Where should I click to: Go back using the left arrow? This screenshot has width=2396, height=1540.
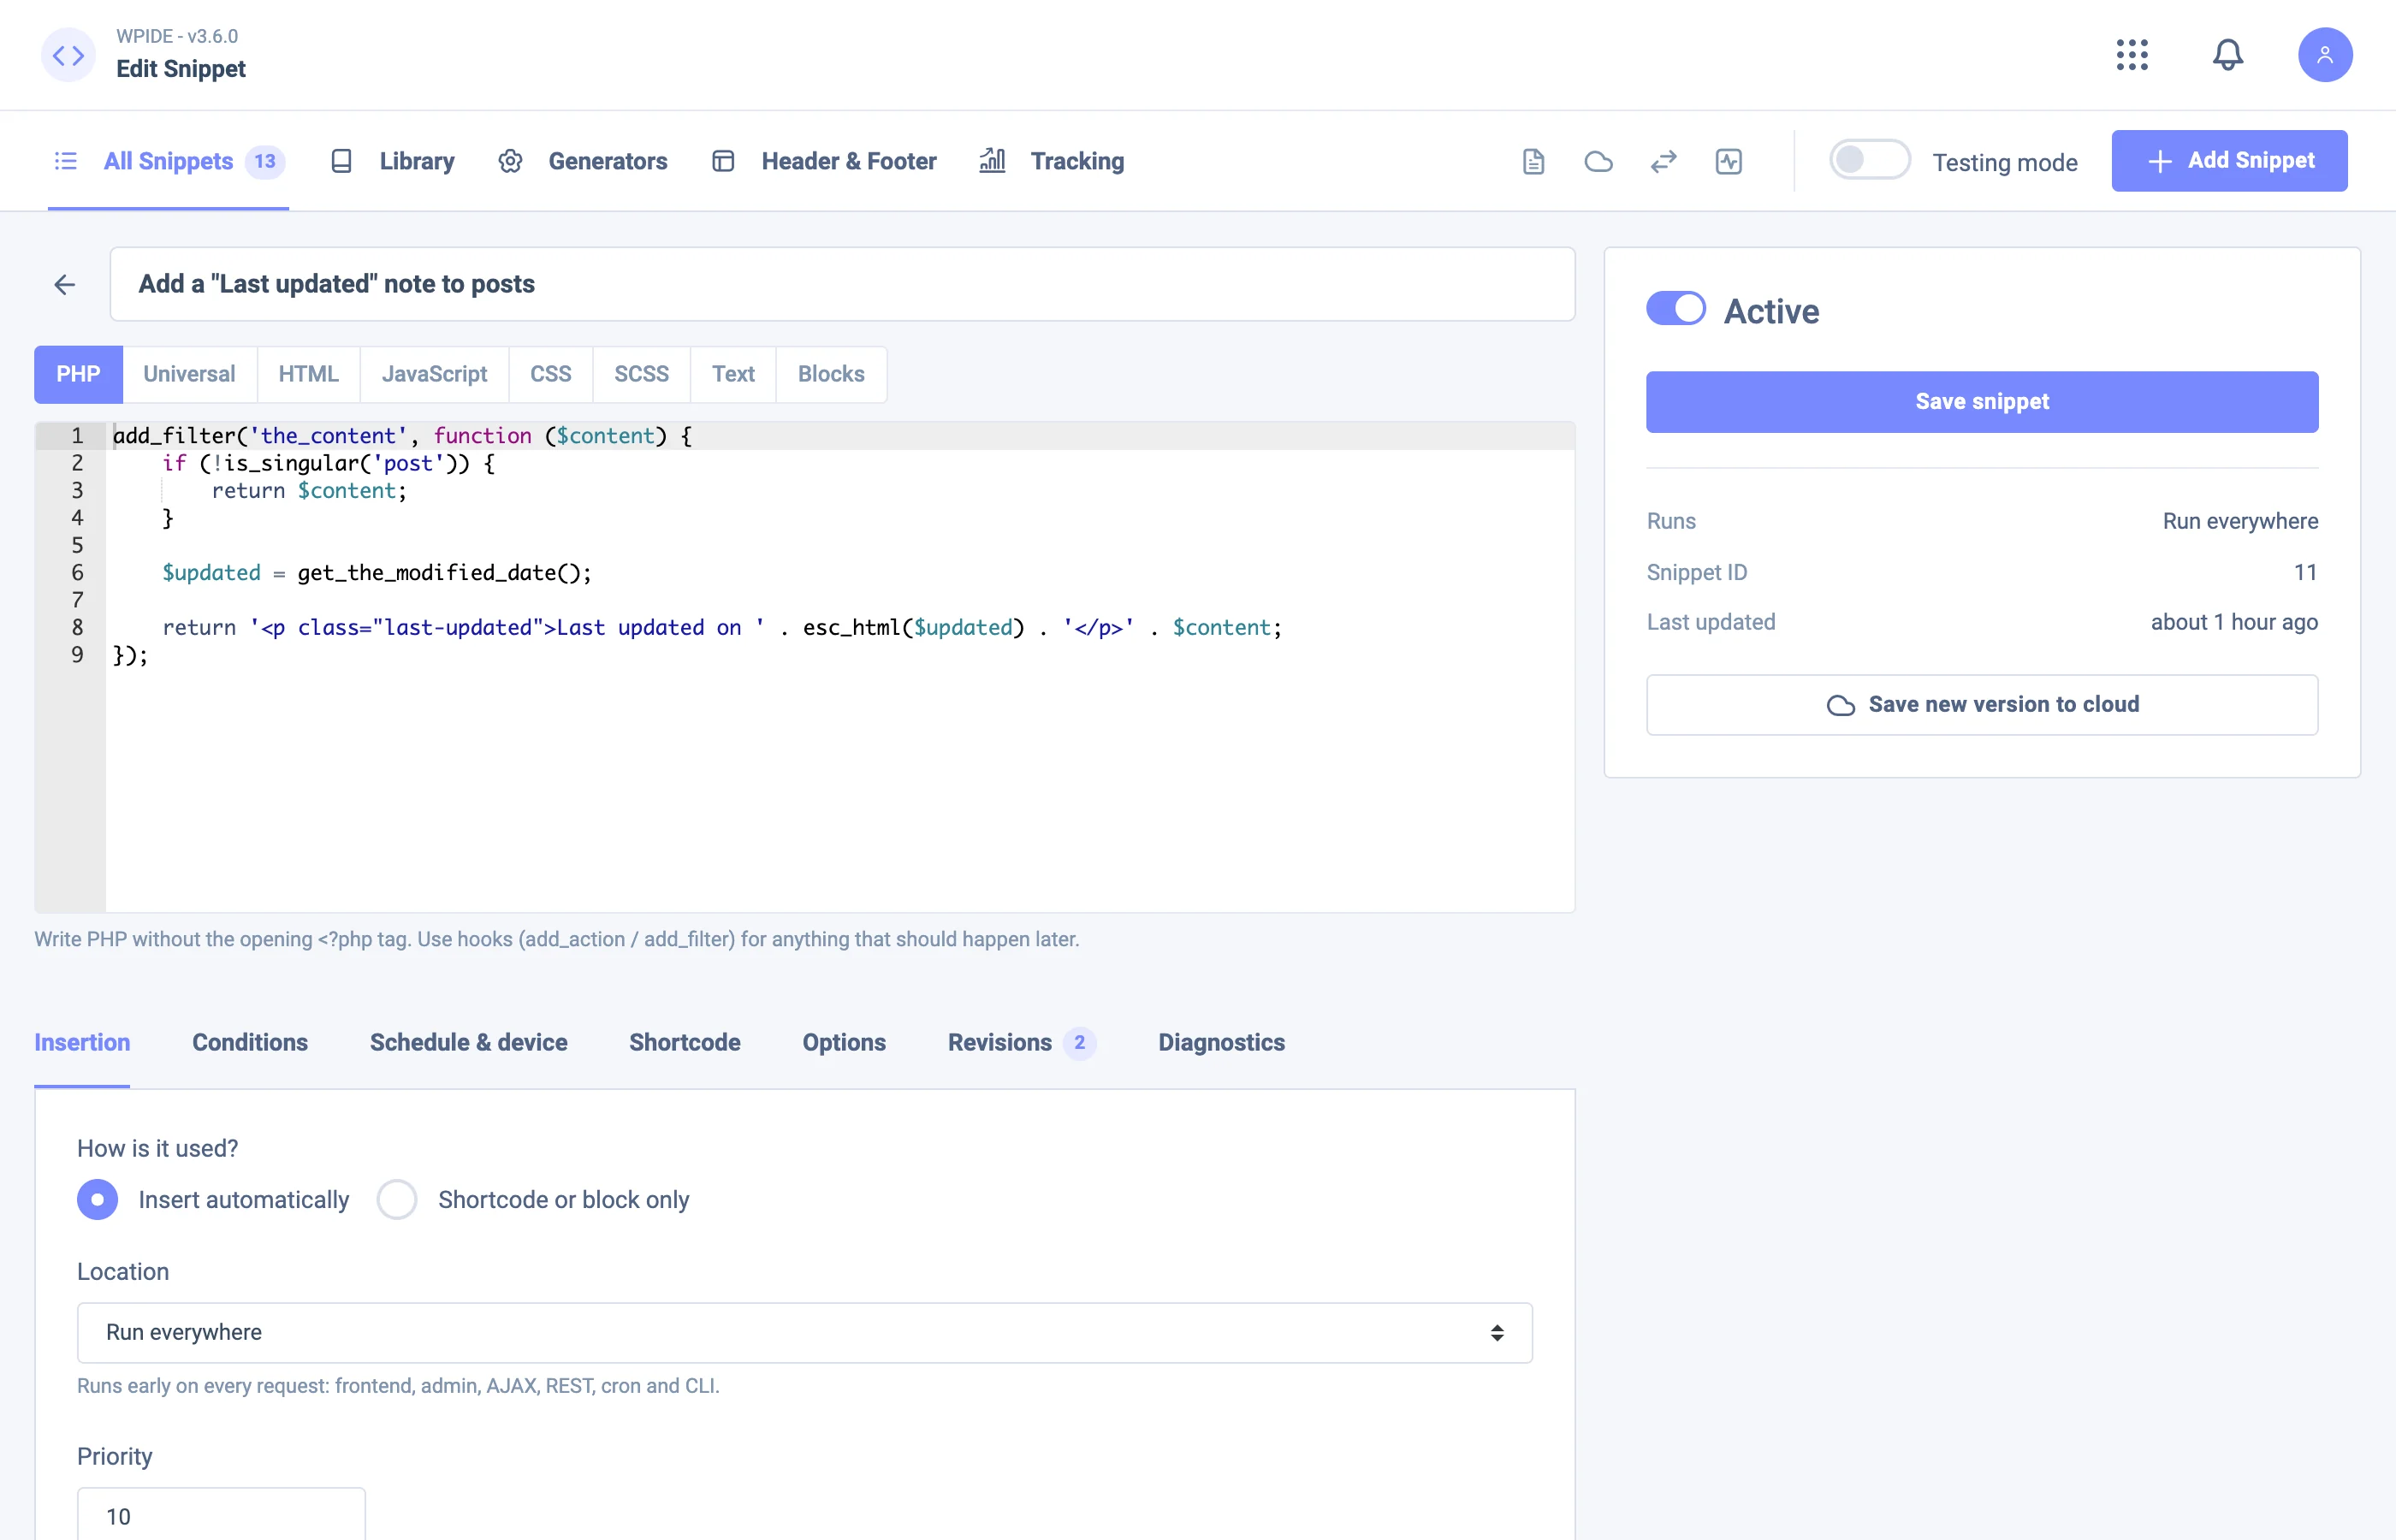[x=65, y=285]
